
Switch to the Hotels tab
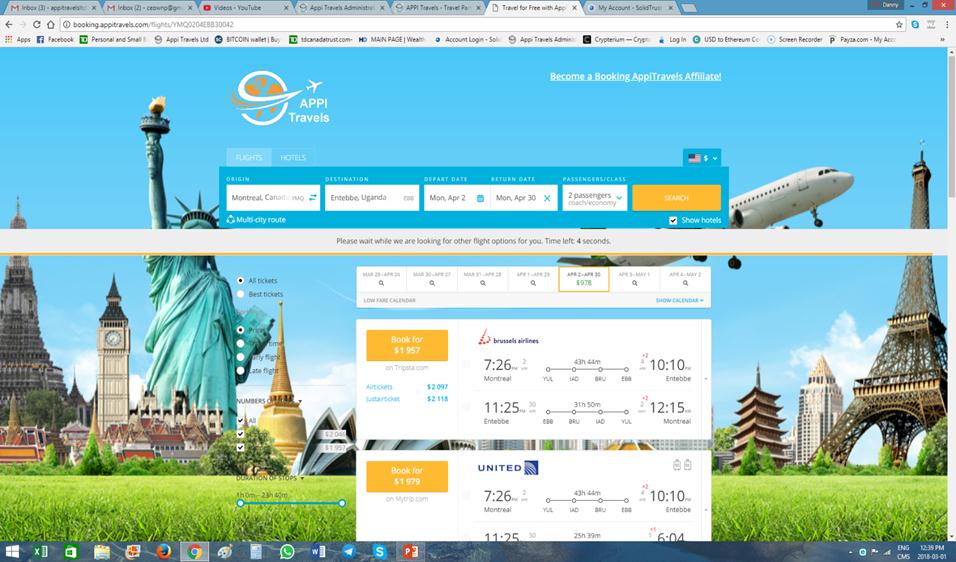[x=292, y=158]
